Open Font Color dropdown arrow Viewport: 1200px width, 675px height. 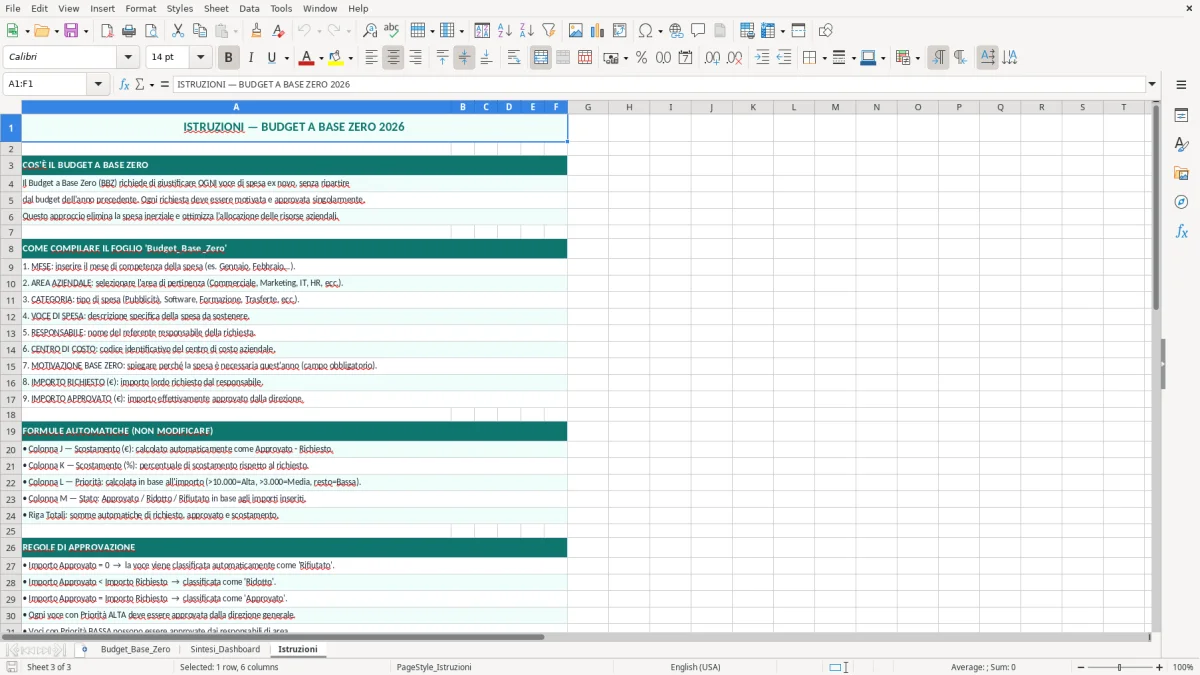[x=321, y=58]
